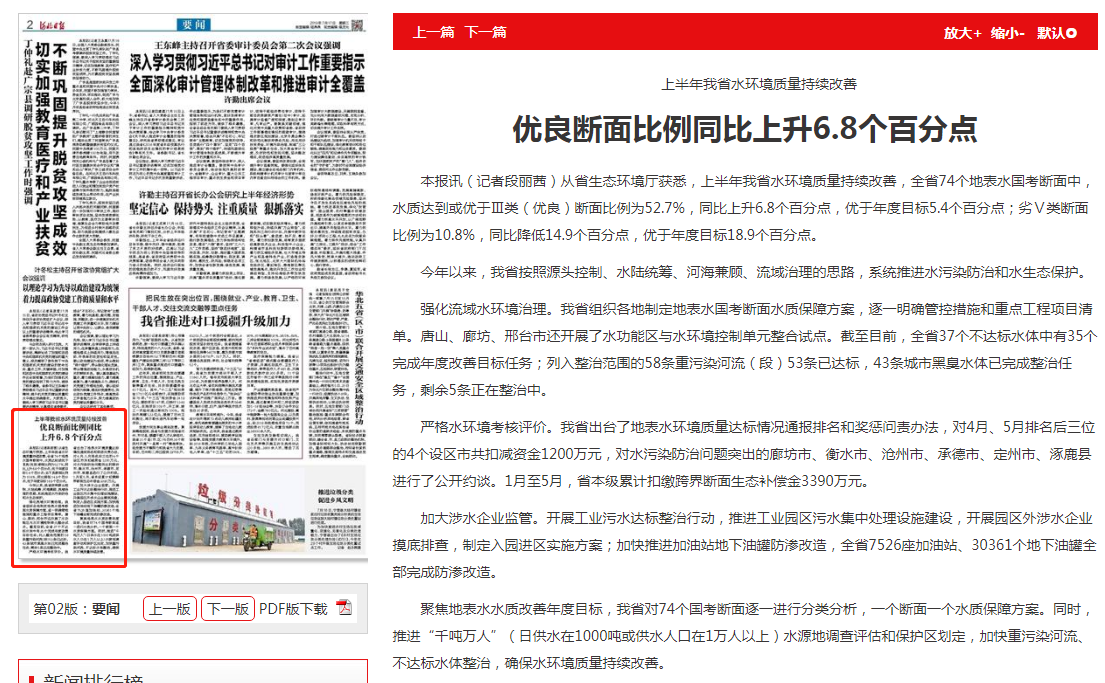The image size is (1105, 683).
Task: Click the circle icon beside 默认
Action: tap(1072, 33)
